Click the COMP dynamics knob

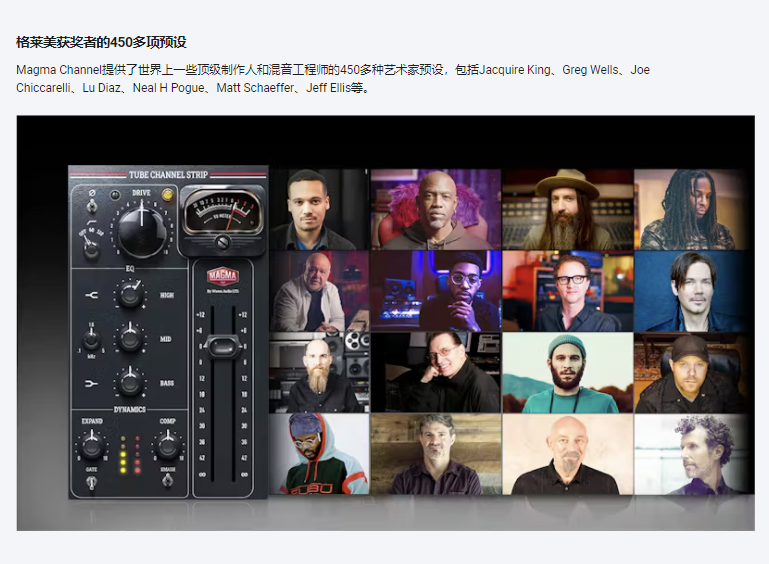click(168, 445)
